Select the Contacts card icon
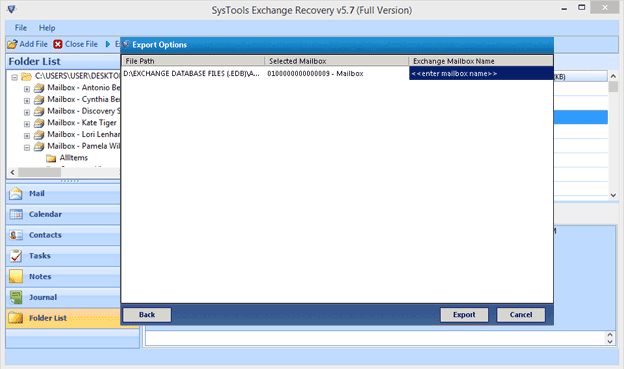Screen dimensions: 624x369 pyautogui.click(x=16, y=235)
